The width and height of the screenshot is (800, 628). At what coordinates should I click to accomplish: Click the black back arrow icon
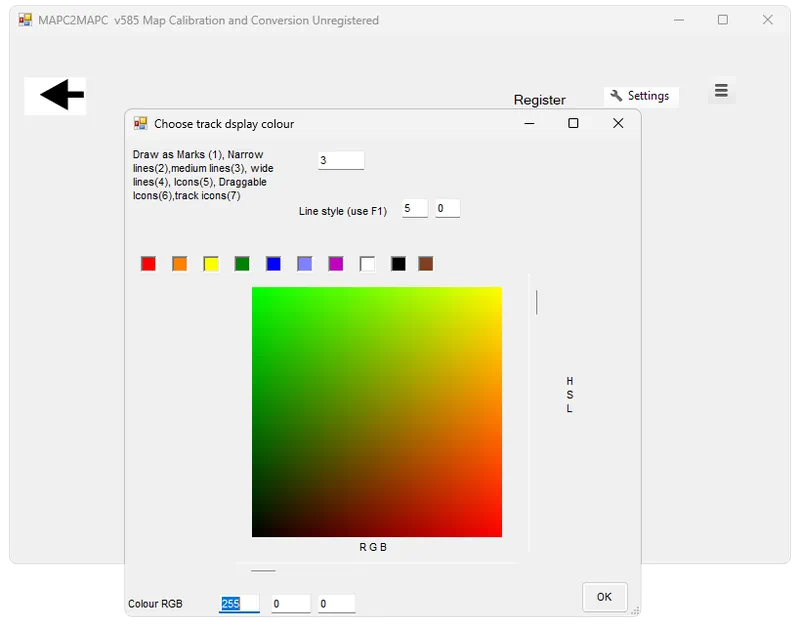[x=55, y=95]
